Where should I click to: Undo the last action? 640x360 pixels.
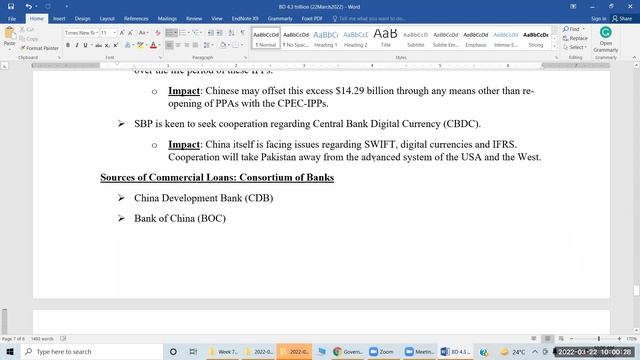click(28, 7)
